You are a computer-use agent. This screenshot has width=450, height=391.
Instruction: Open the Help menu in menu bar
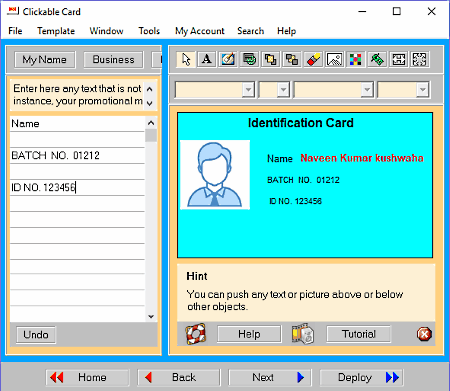pos(286,31)
